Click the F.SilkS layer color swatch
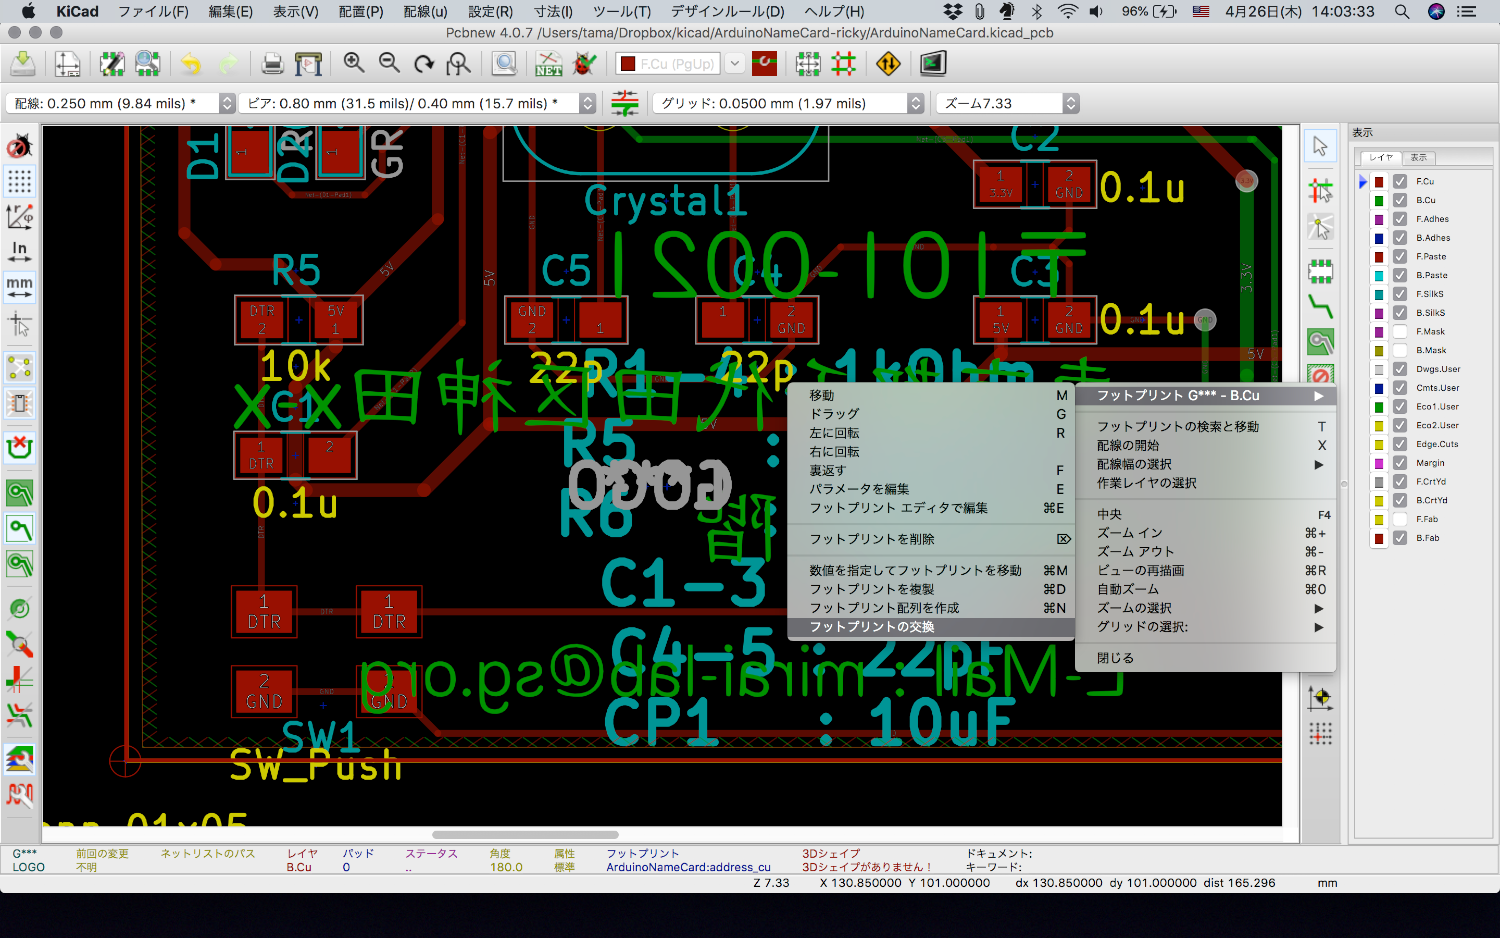Image resolution: width=1500 pixels, height=938 pixels. point(1379,294)
